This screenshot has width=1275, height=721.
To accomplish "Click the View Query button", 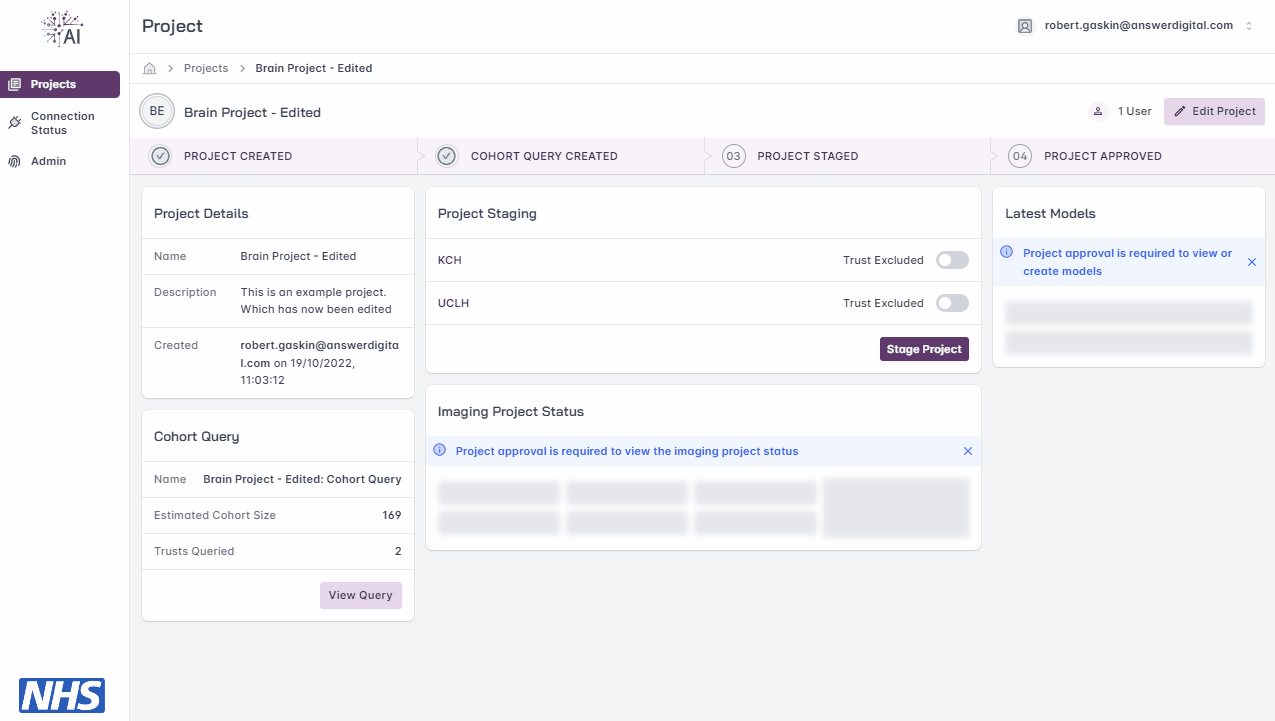I will coord(361,595).
